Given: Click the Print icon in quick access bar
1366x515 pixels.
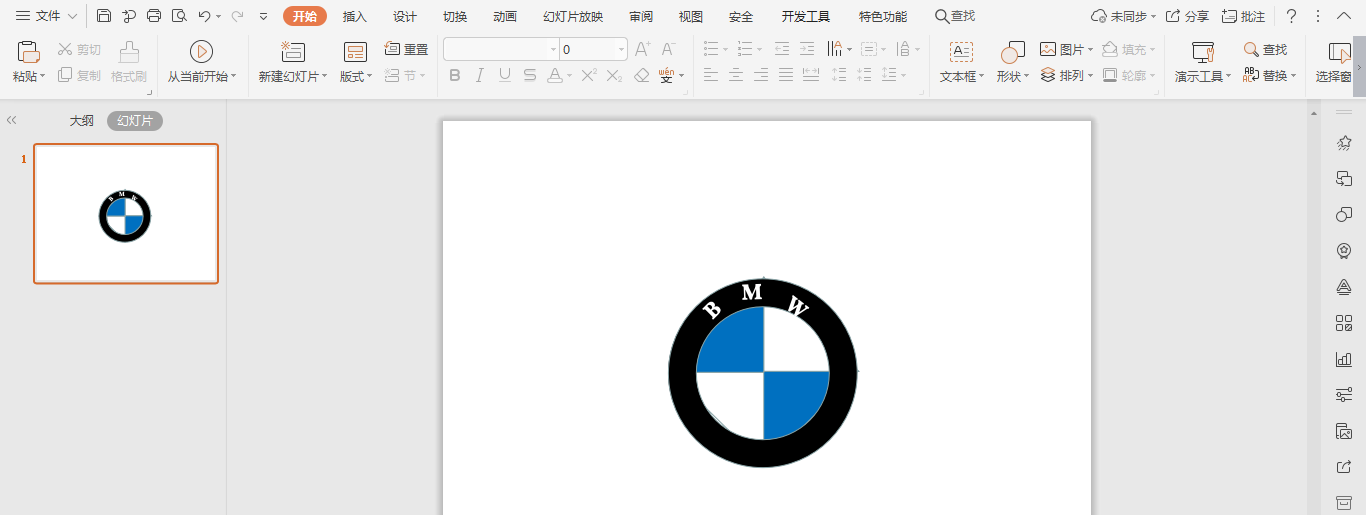Looking at the screenshot, I should [154, 16].
